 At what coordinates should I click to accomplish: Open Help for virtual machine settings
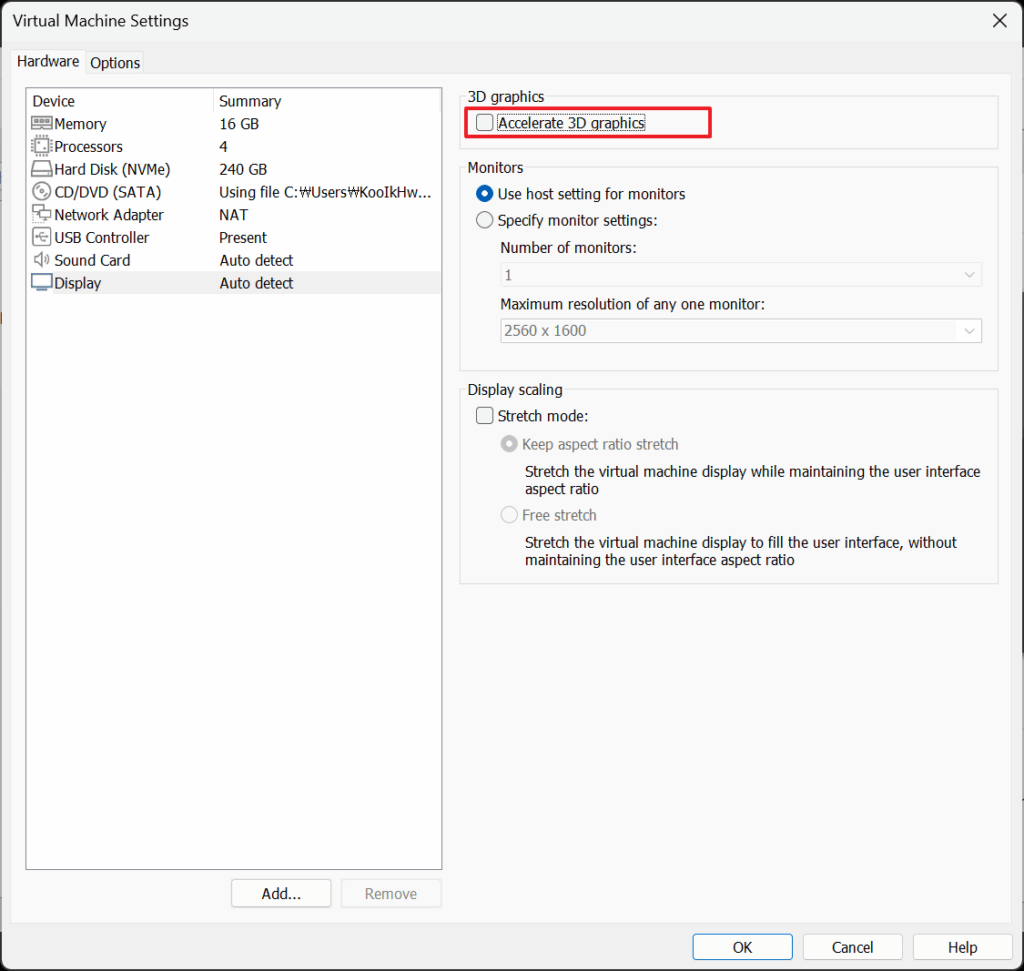point(962,947)
